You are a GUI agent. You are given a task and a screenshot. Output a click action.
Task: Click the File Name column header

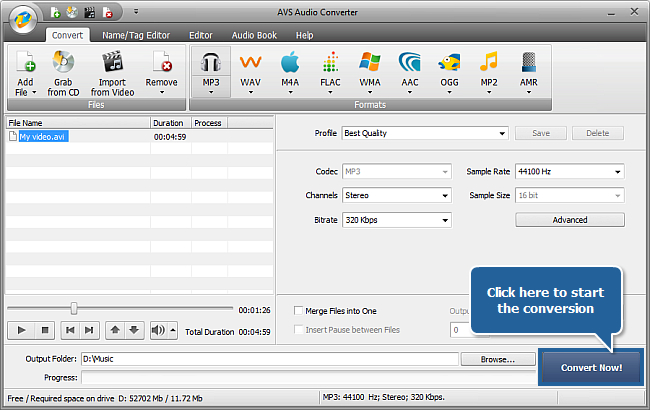coord(78,123)
